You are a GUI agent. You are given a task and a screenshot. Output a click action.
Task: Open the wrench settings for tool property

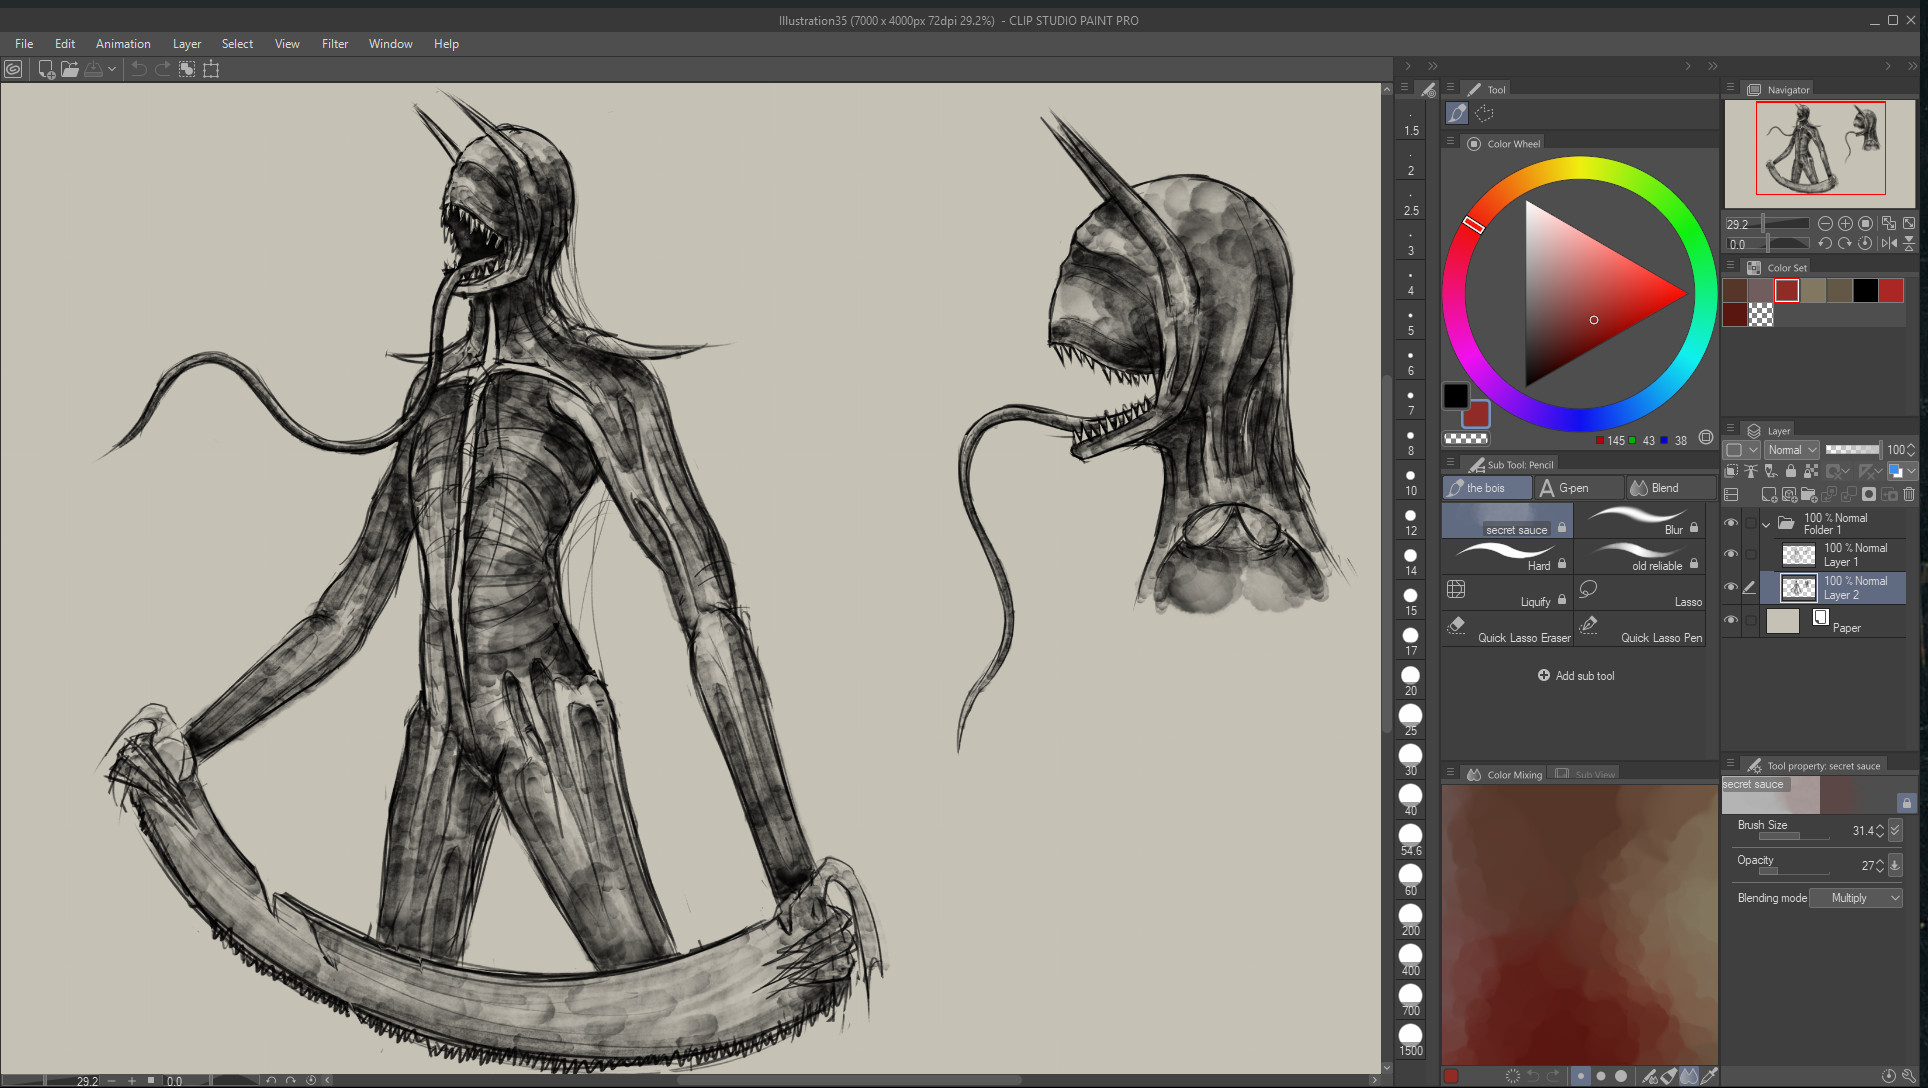(1909, 1076)
